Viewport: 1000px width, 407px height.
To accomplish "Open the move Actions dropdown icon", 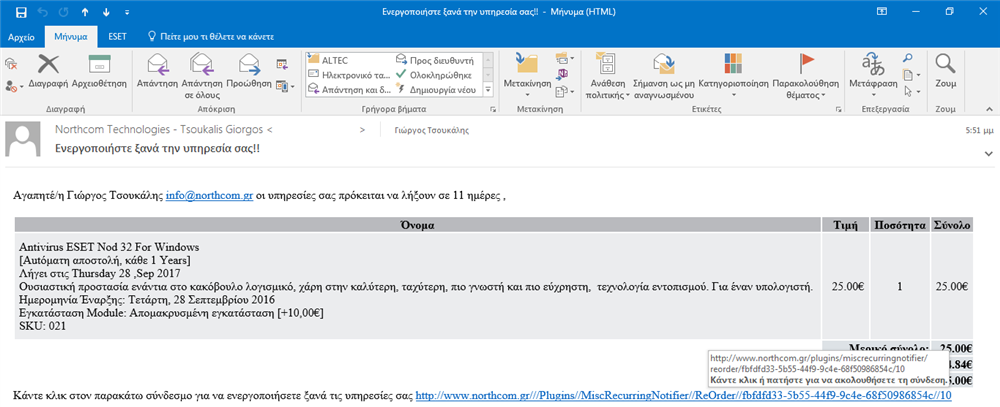I will (x=562, y=92).
